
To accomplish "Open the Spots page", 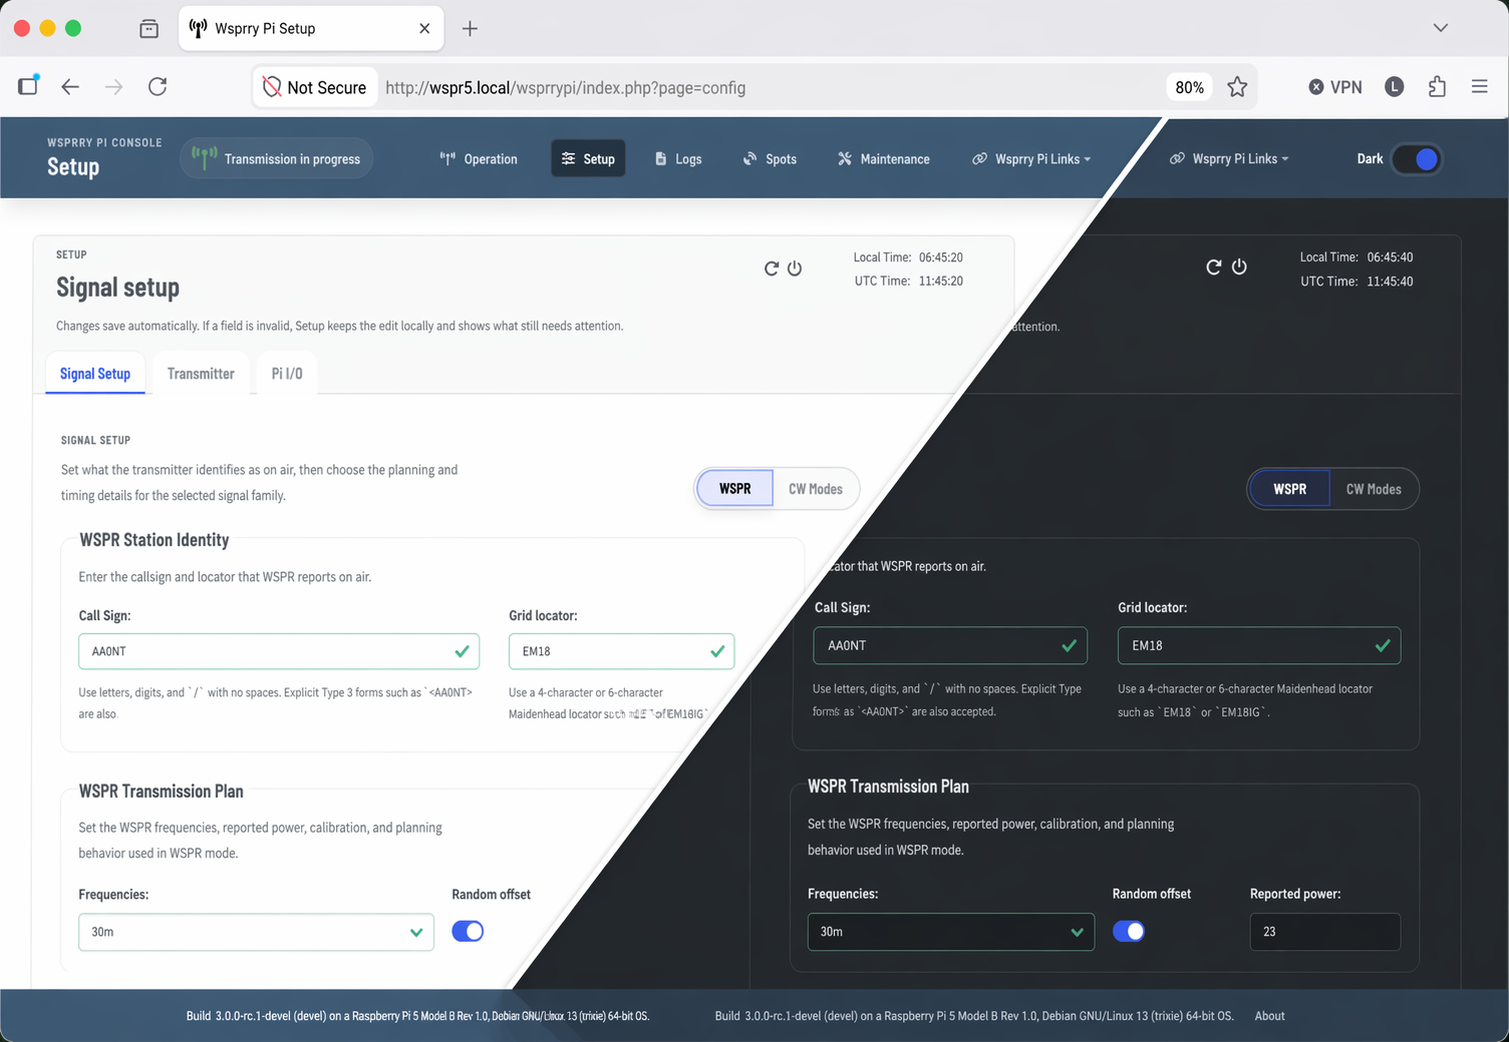I will coord(770,159).
